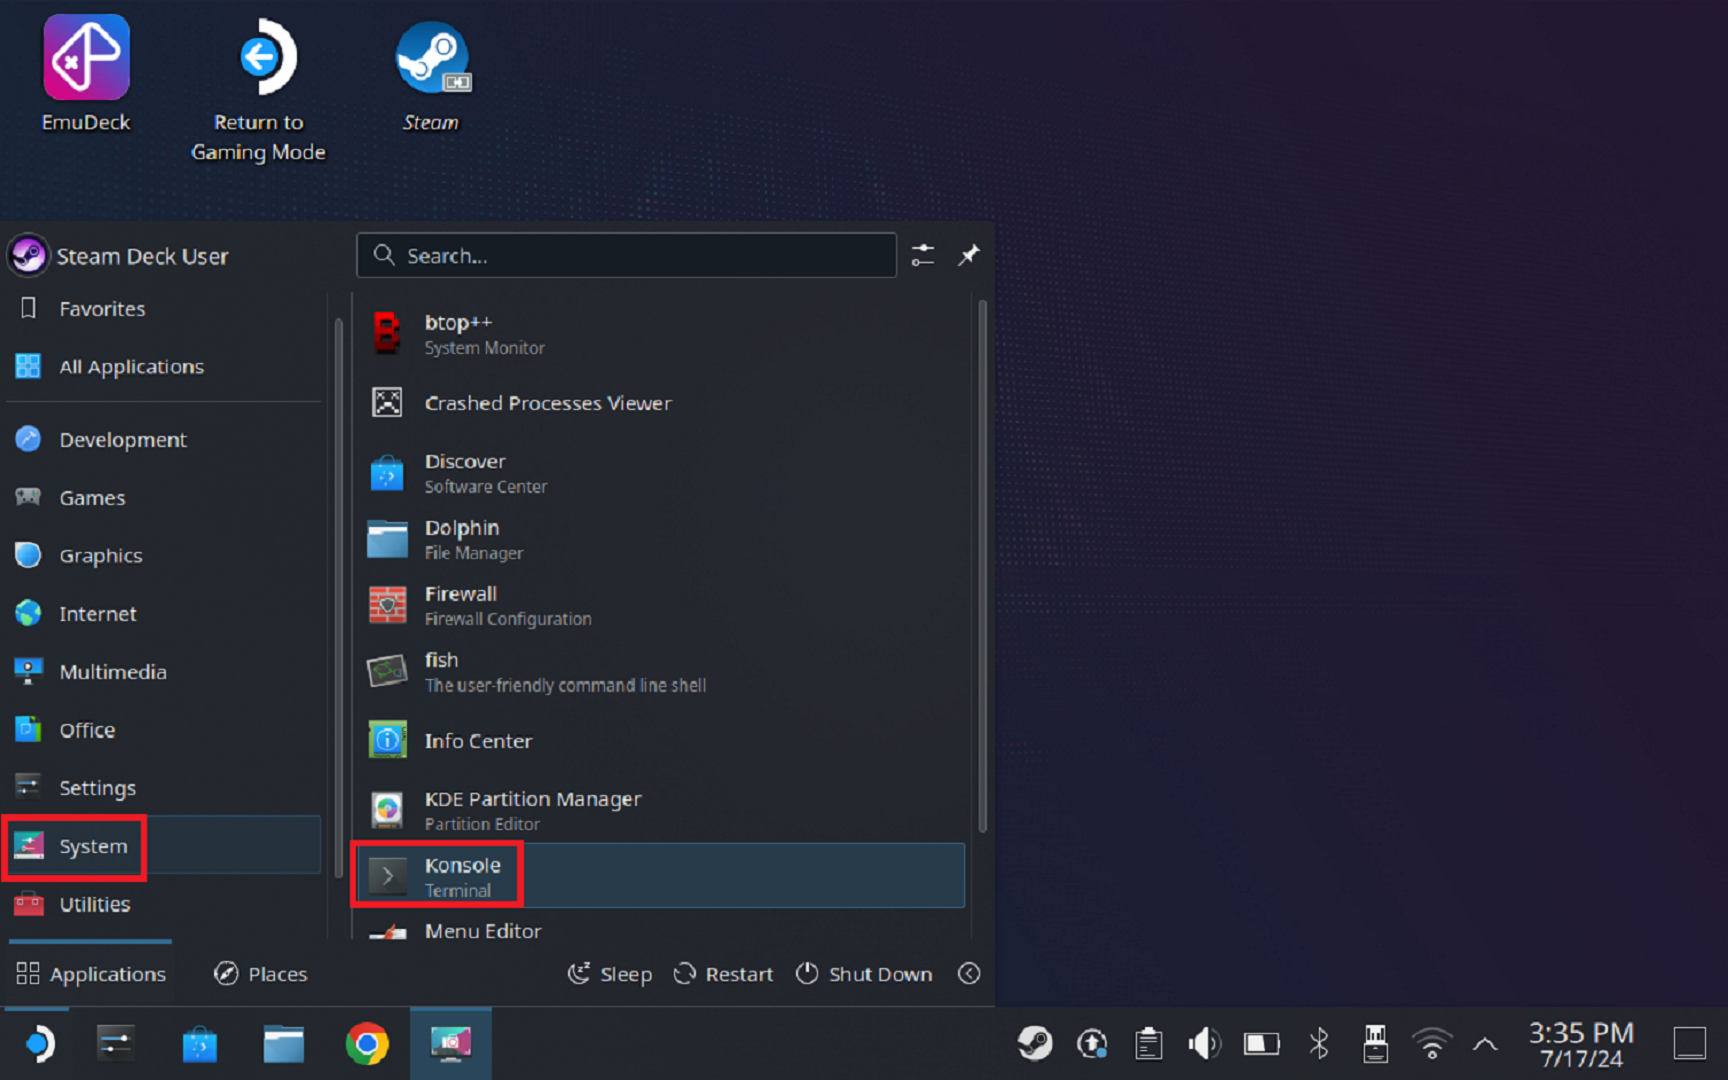Start the fish command line shell
This screenshot has width=1728, height=1080.
pos(661,672)
